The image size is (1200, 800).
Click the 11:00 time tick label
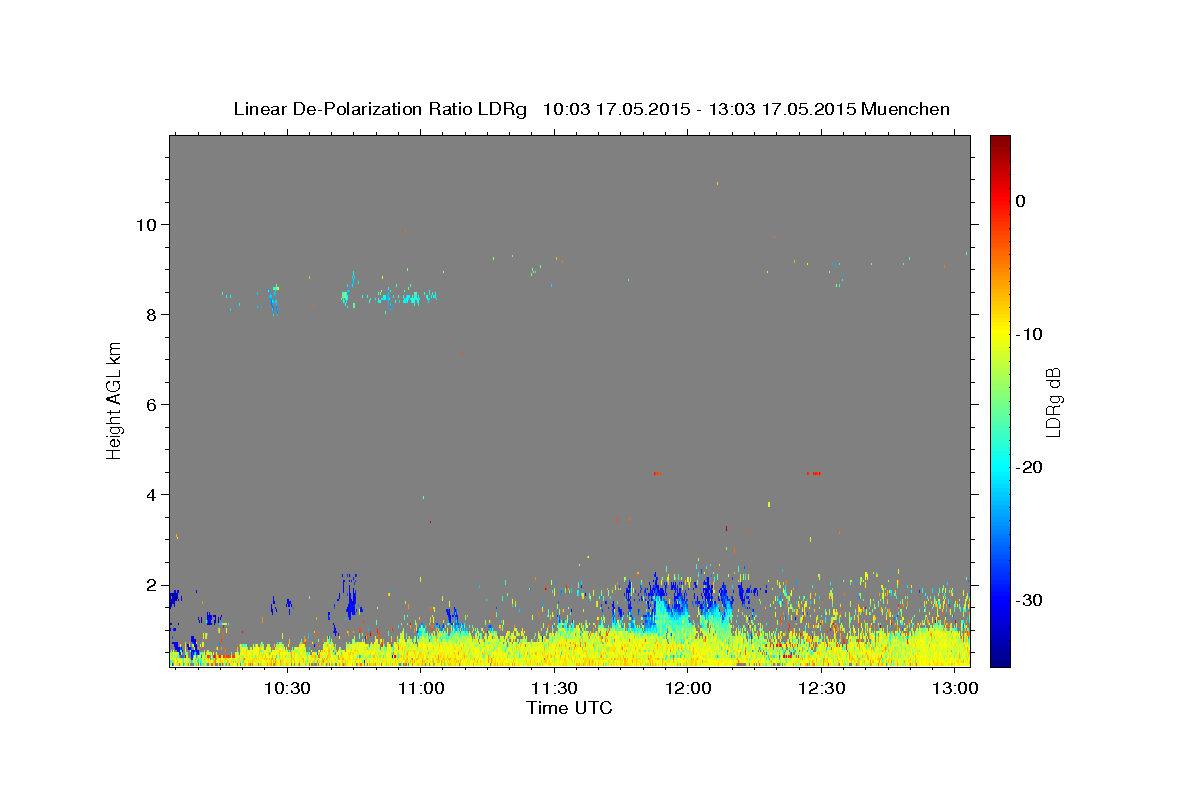click(x=421, y=689)
